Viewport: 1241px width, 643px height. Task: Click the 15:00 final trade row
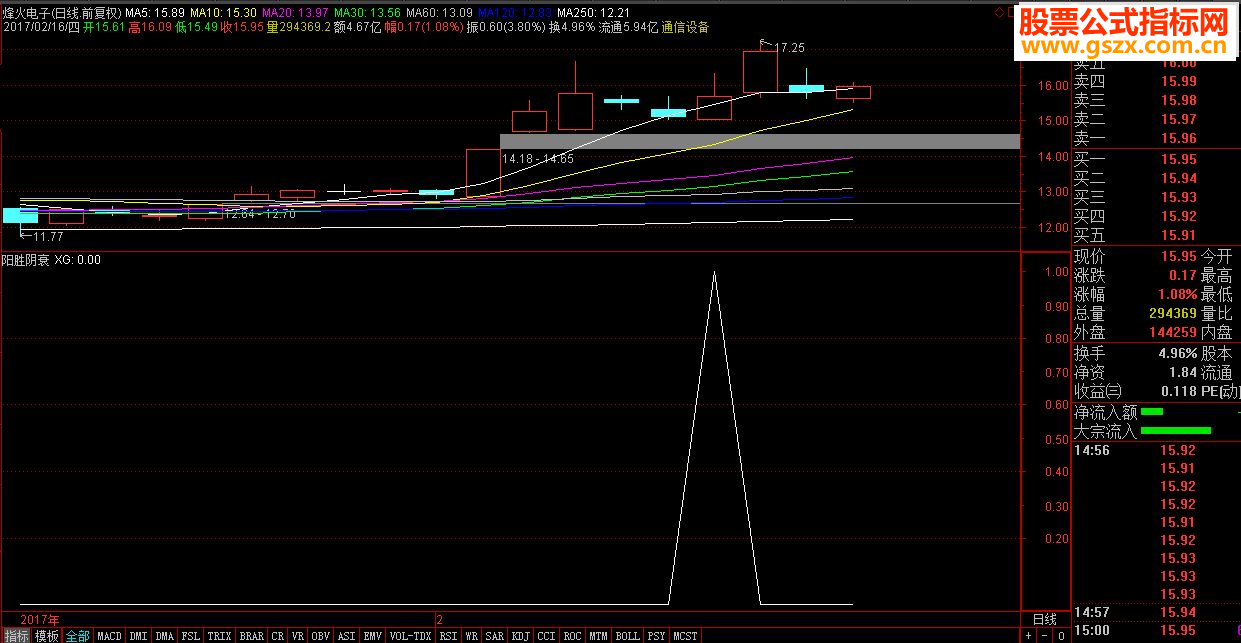(x=1137, y=630)
